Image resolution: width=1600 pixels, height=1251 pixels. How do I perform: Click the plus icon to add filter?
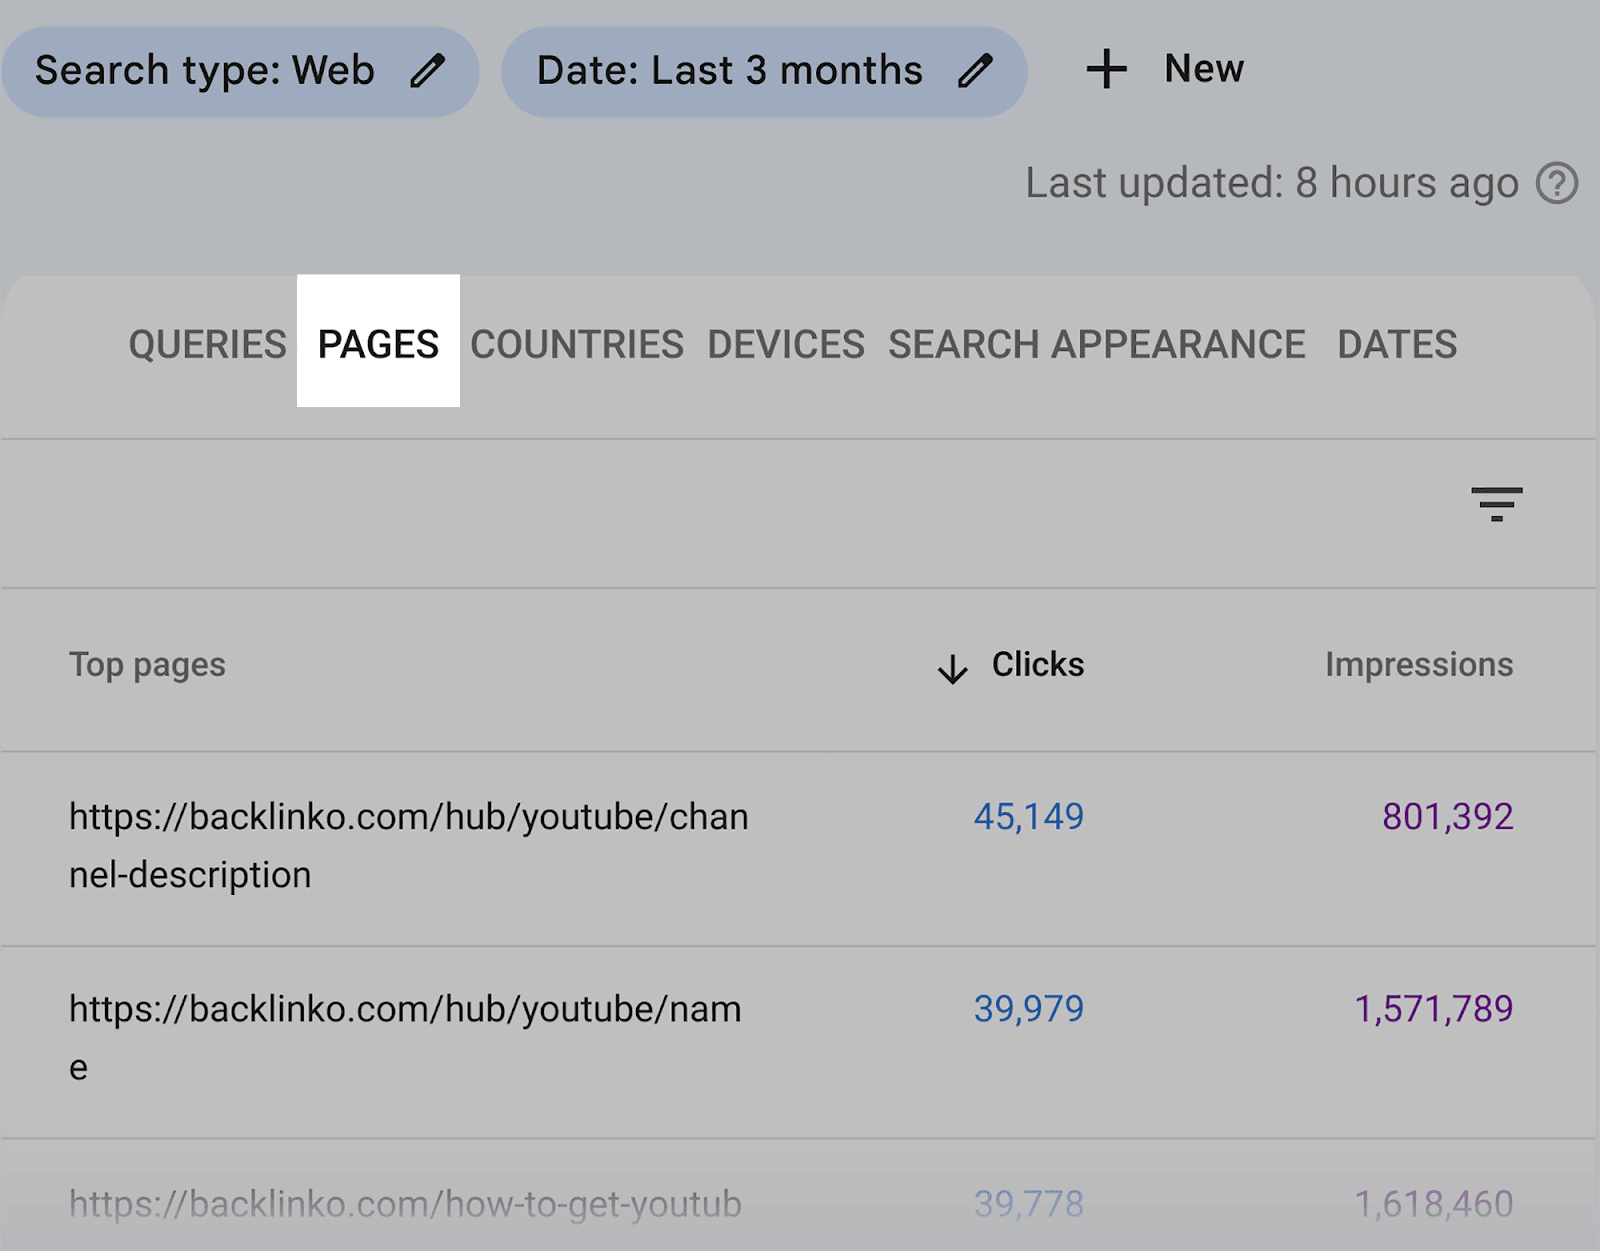click(x=1106, y=70)
